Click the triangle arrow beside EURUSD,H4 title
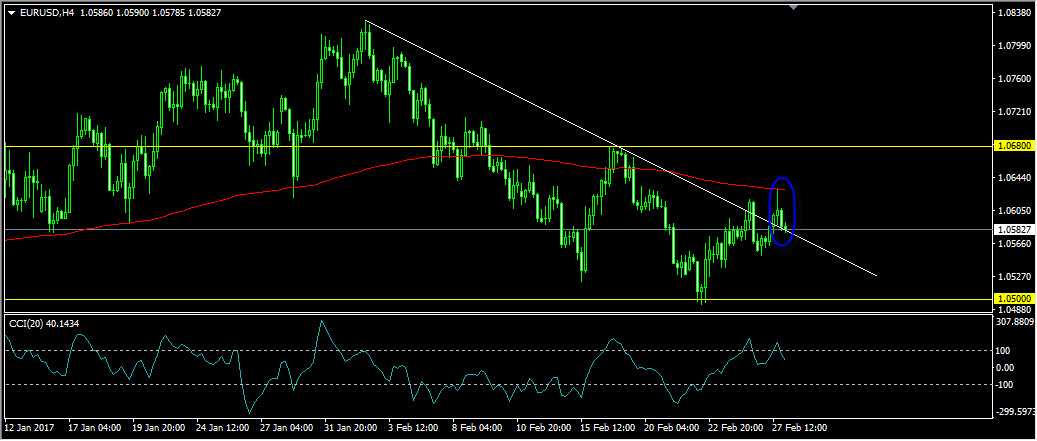1037x441 pixels. 11,13
